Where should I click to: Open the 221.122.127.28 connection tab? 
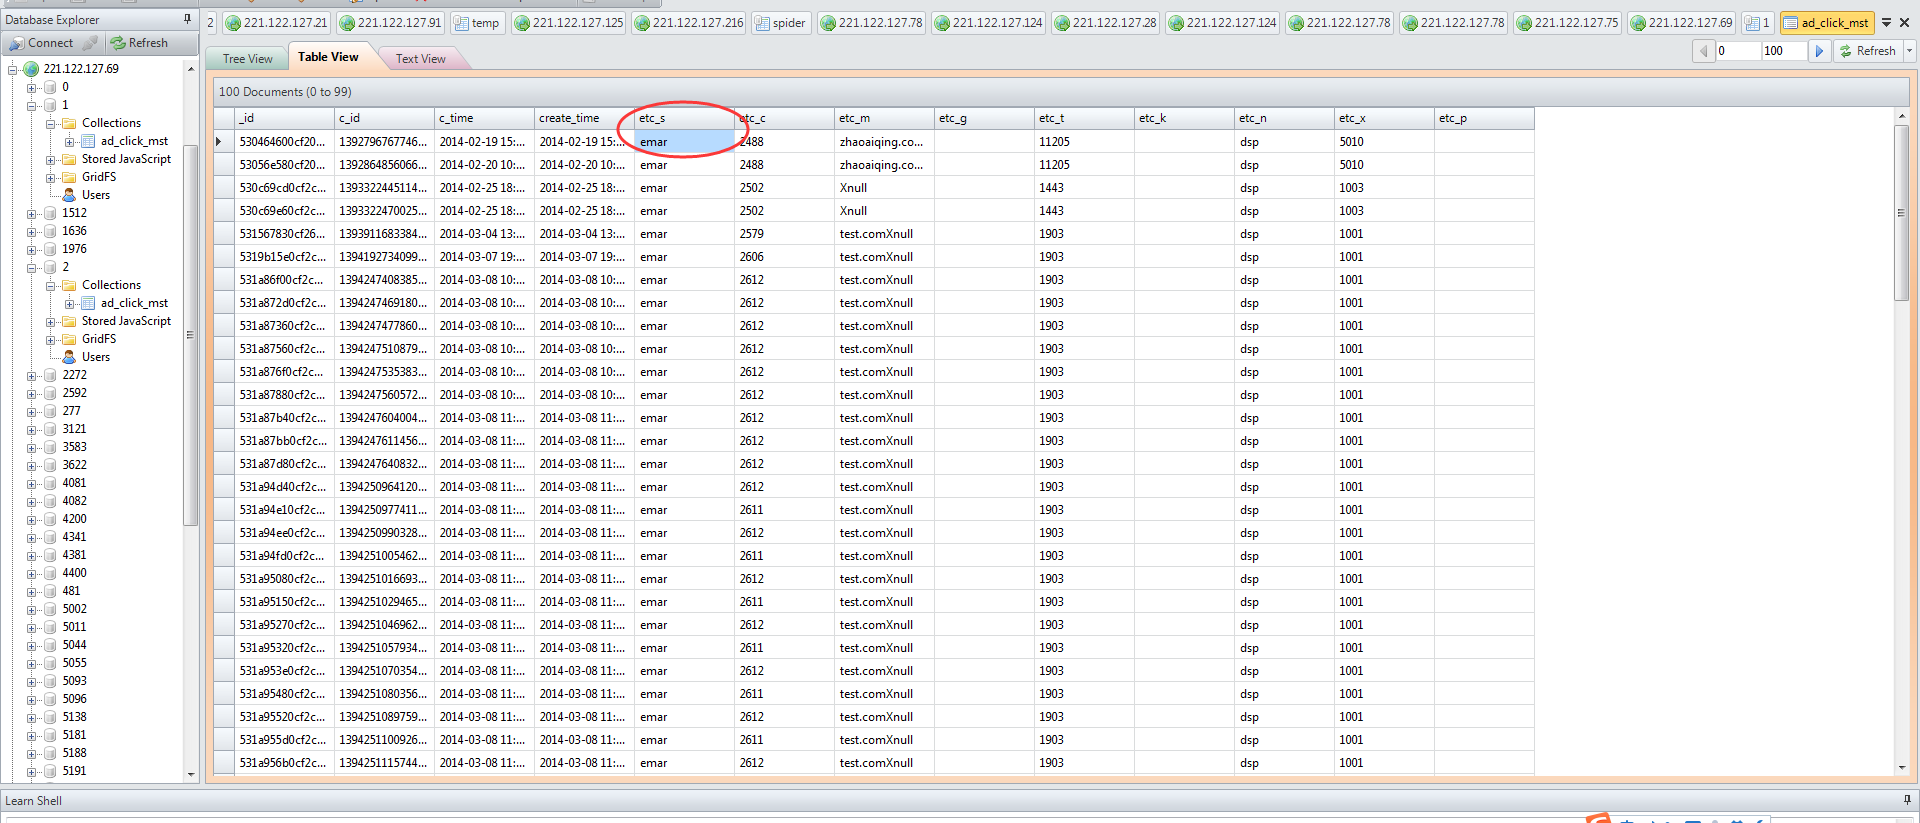click(x=1105, y=22)
